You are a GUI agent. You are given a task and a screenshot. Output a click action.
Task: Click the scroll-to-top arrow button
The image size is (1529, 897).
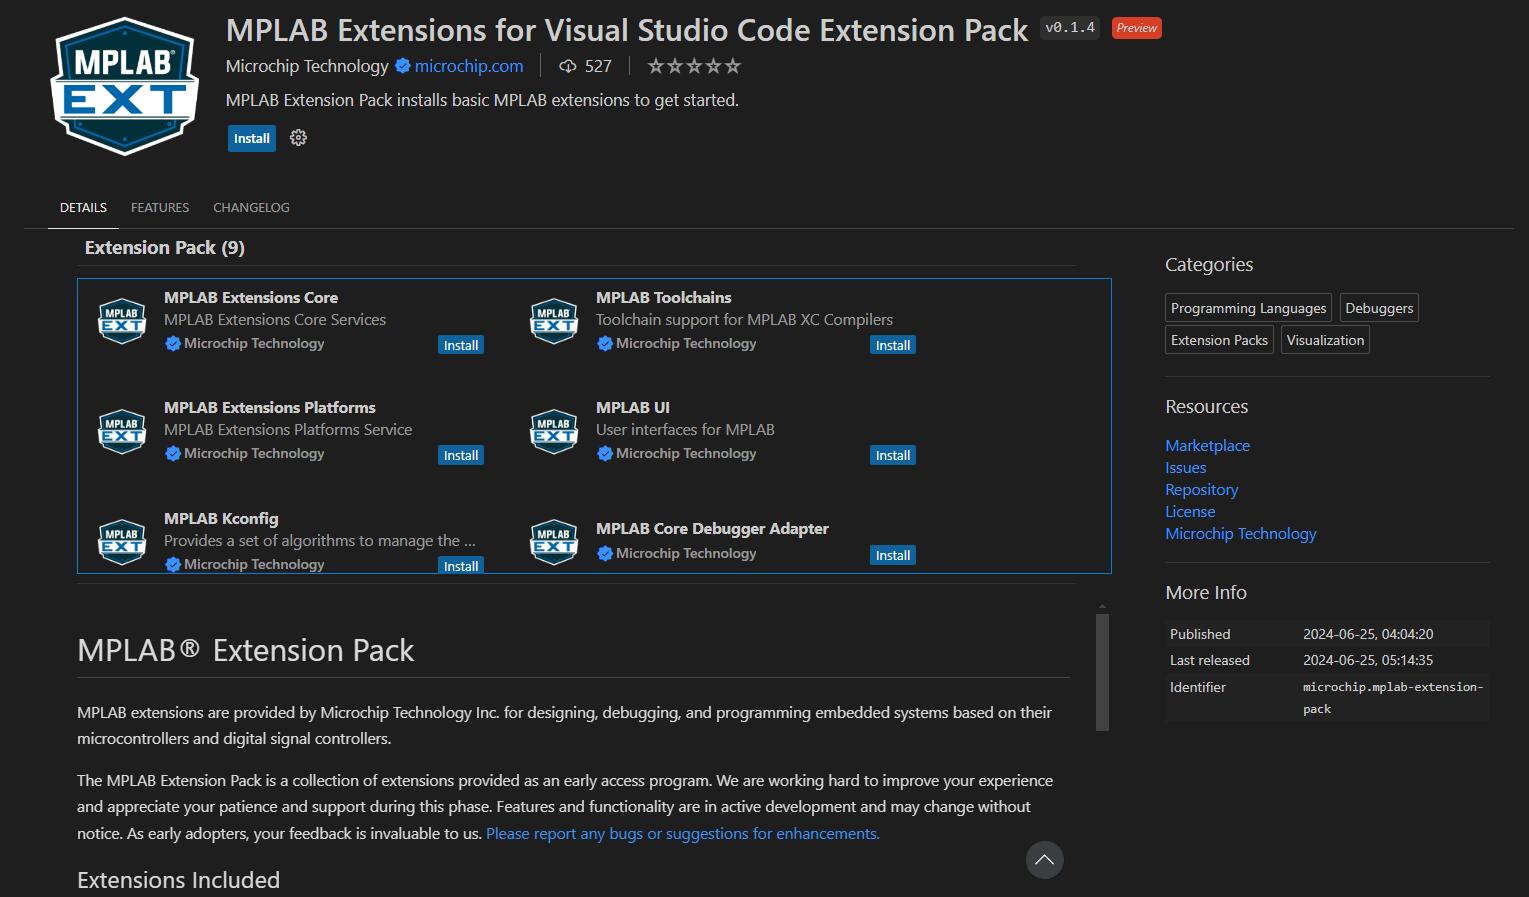1044,860
